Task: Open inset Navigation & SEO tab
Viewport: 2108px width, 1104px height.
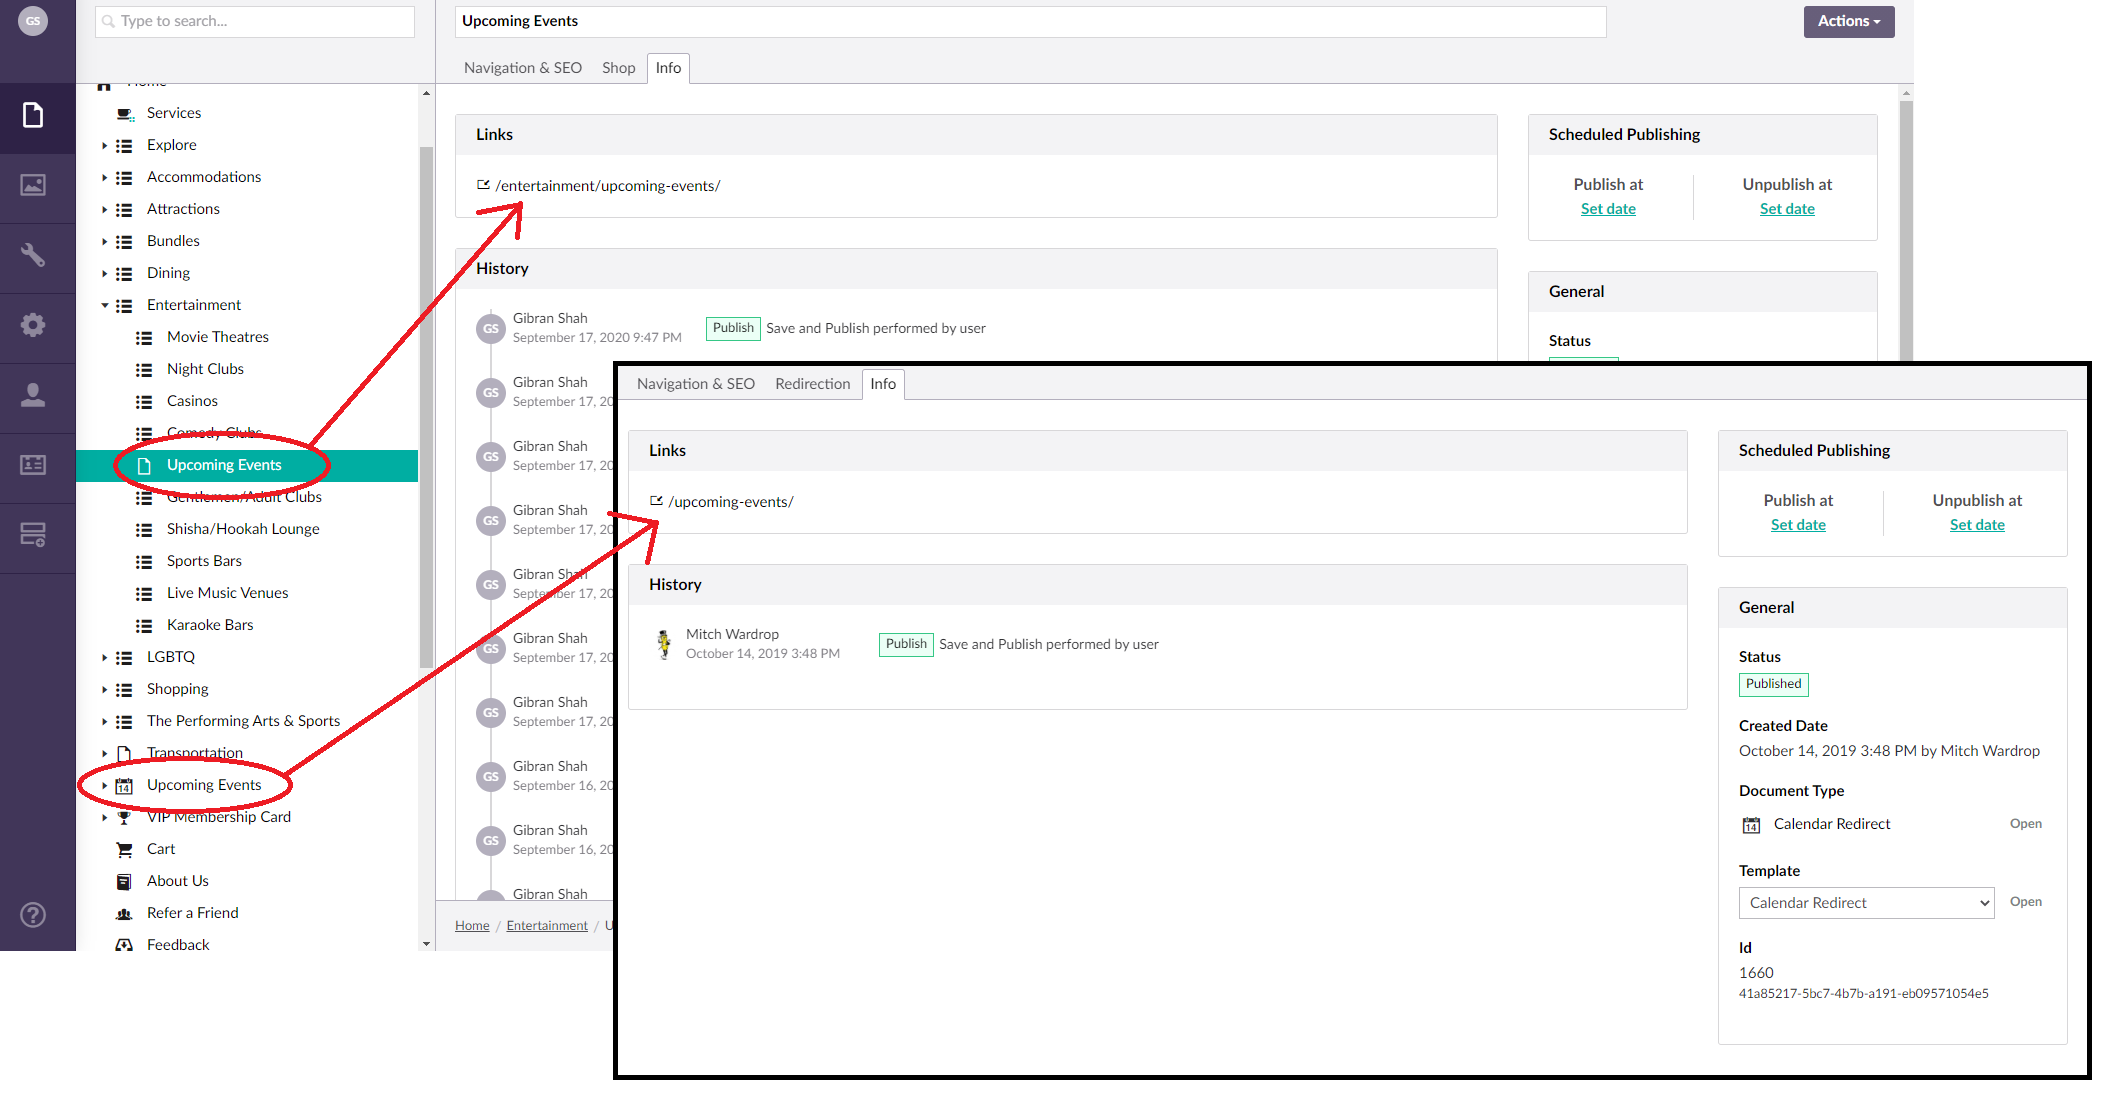Action: [x=696, y=384]
